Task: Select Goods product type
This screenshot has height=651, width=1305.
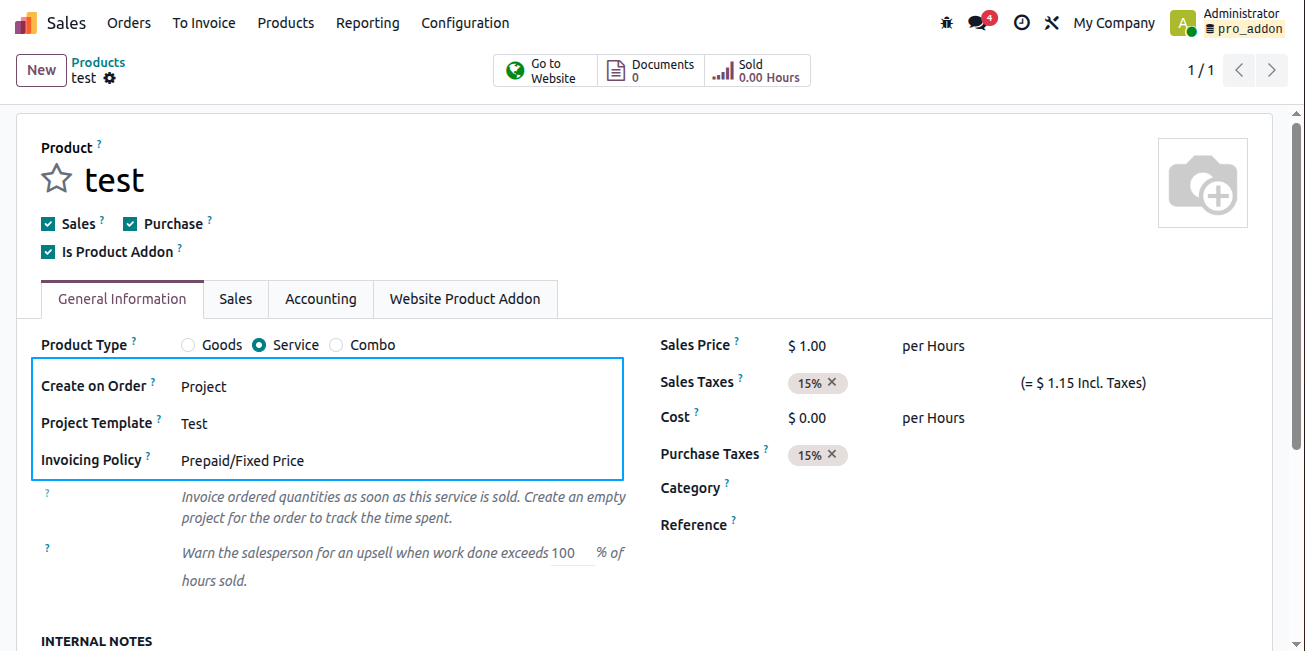Action: click(x=188, y=345)
